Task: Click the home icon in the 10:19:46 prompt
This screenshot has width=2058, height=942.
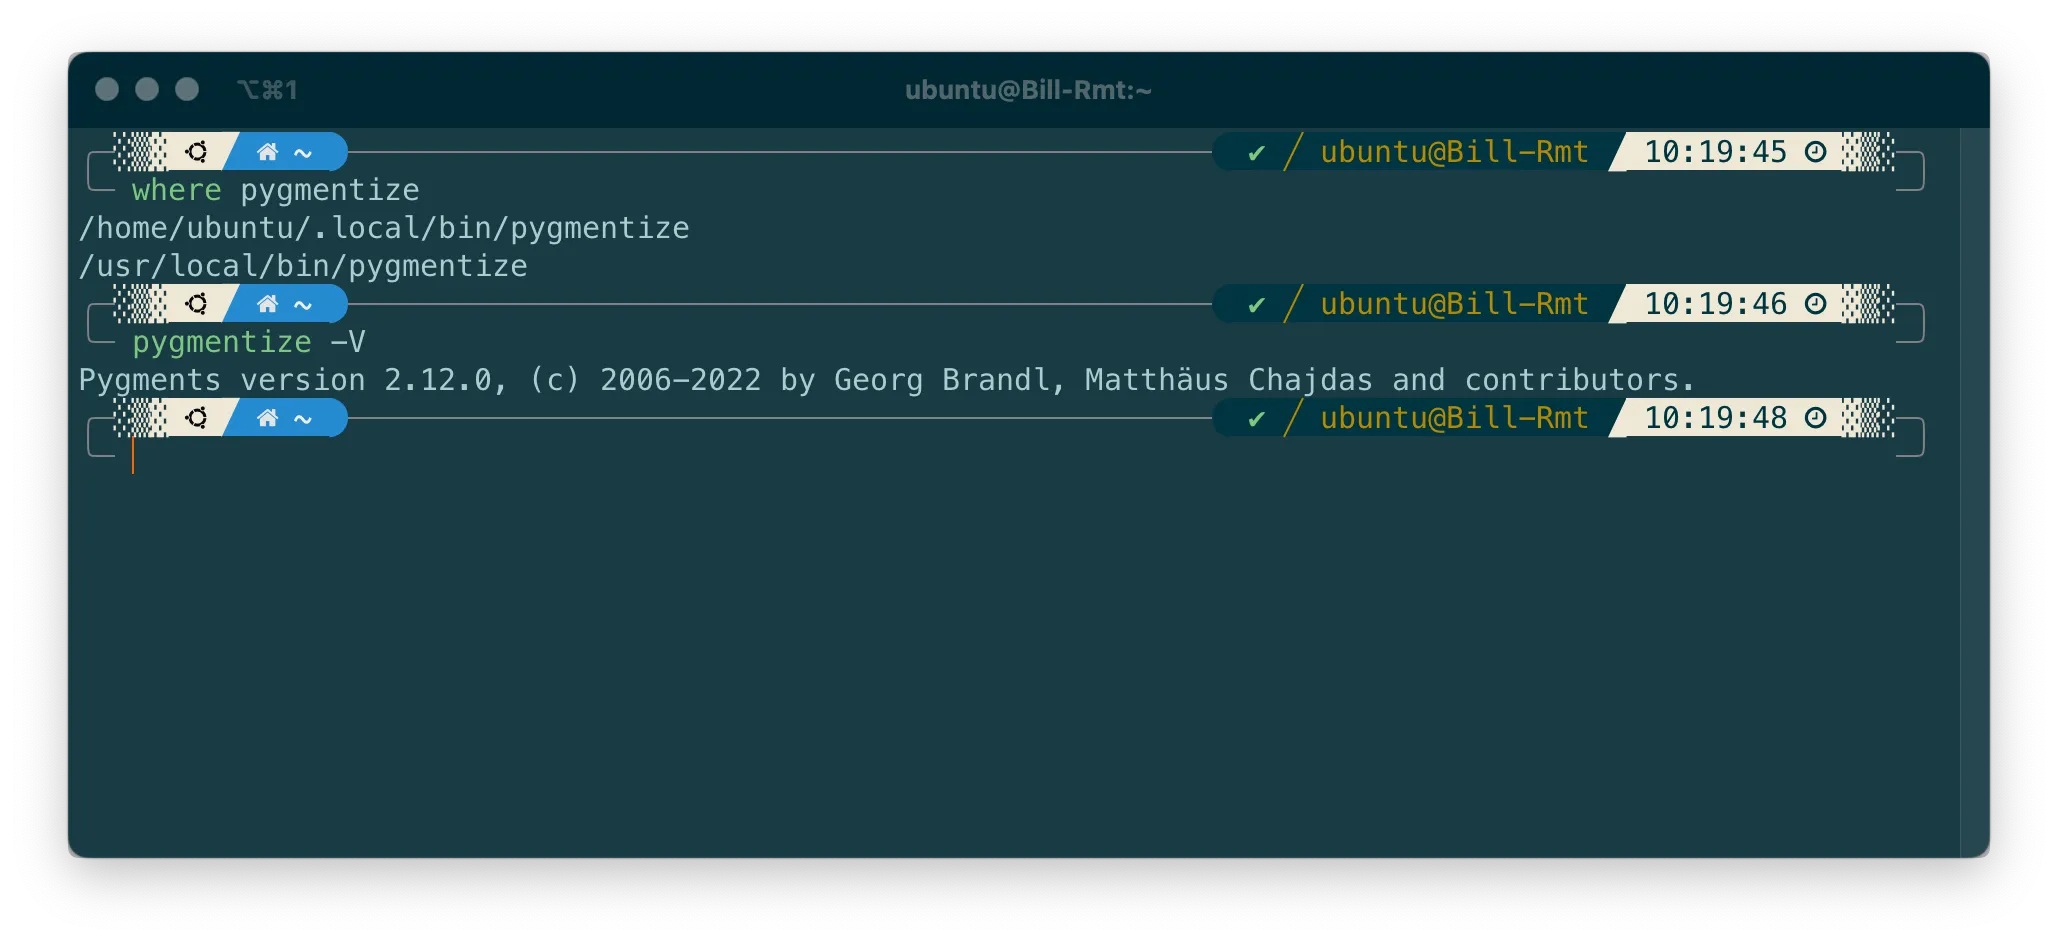Action: [267, 304]
